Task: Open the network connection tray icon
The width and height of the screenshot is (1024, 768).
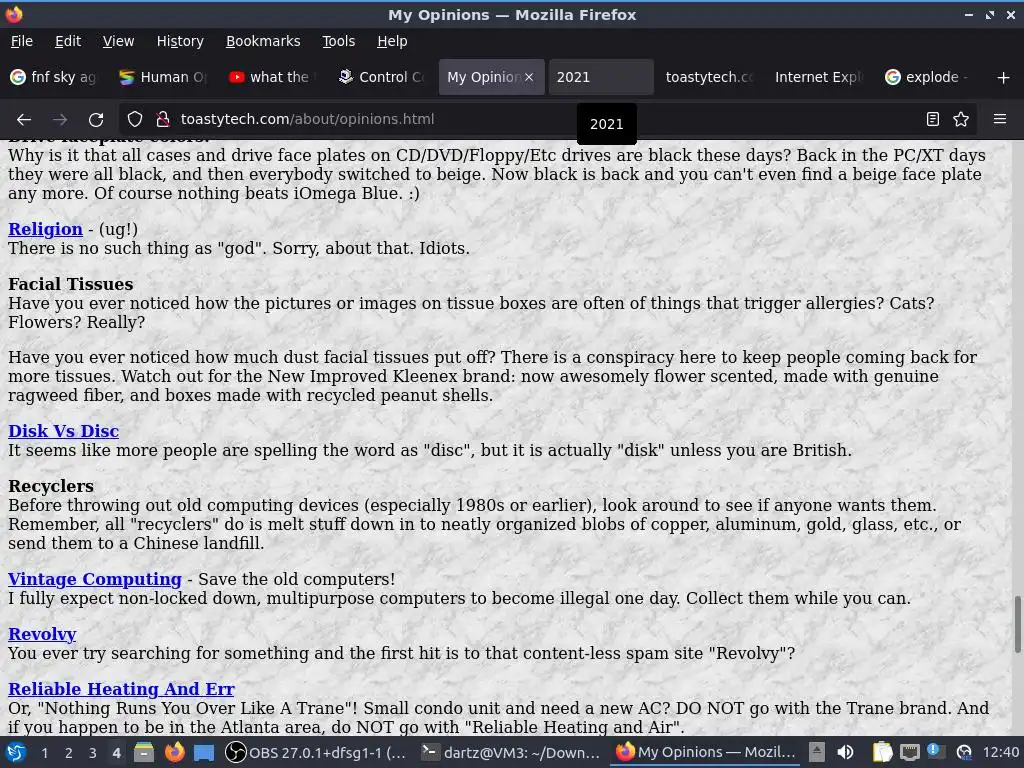Action: coord(910,752)
